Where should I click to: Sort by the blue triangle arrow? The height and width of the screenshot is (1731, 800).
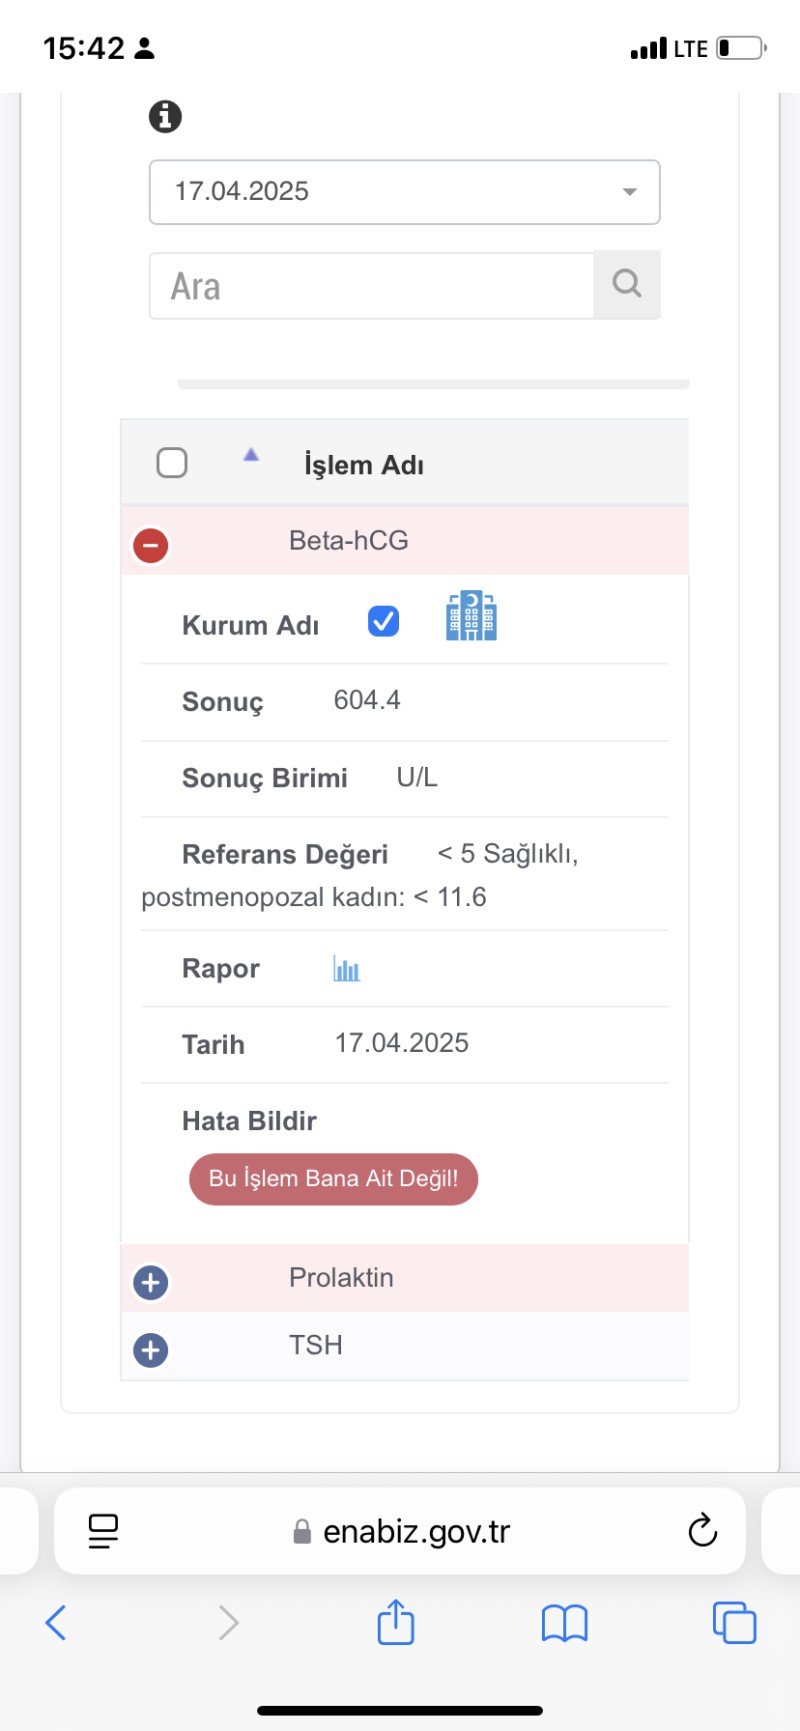[x=251, y=455]
